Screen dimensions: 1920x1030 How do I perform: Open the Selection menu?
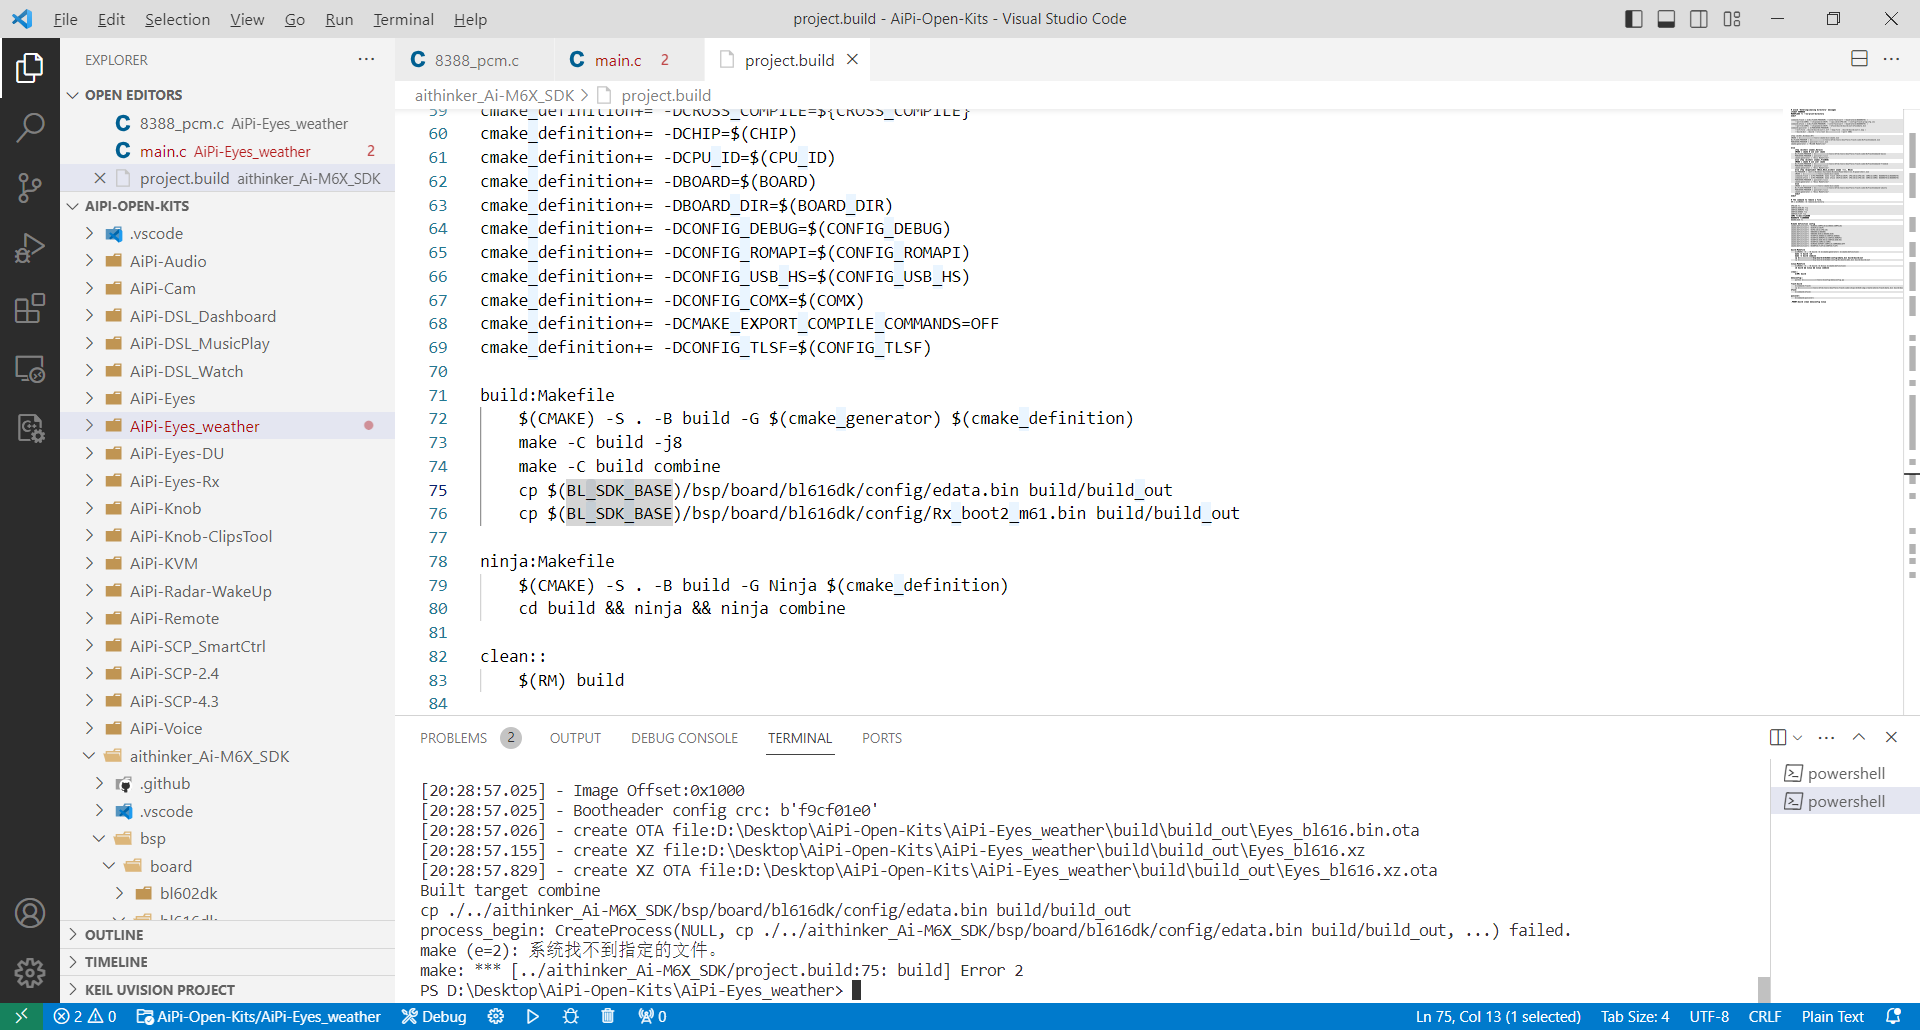pyautogui.click(x=177, y=19)
